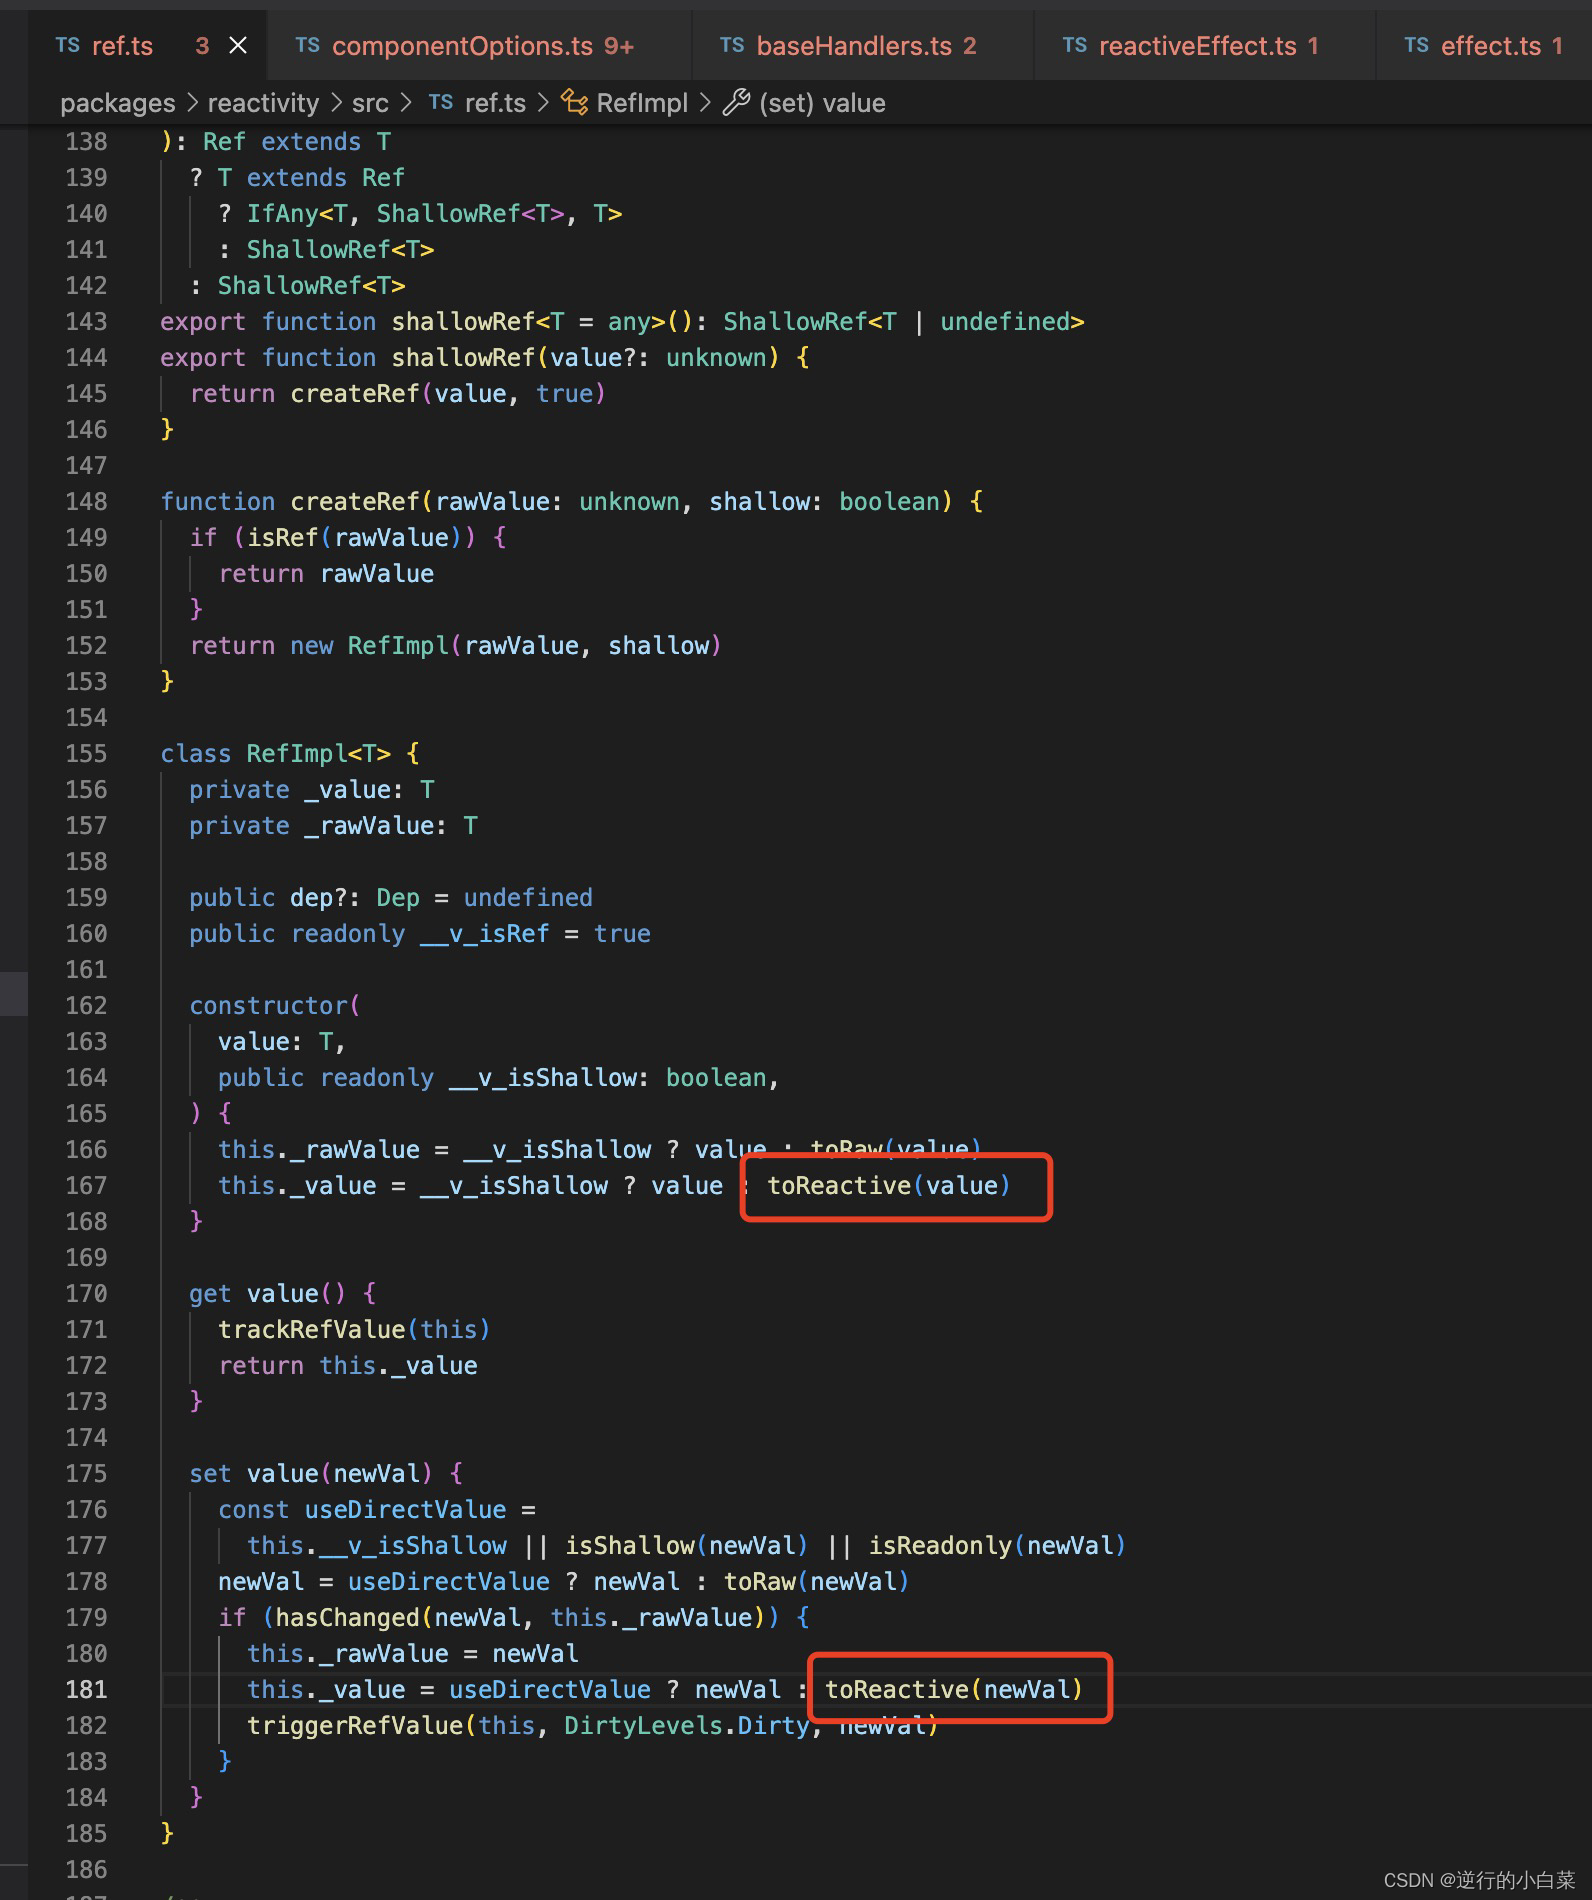Click 'isRef(rawValue)' on line 149
Screen dimensions: 1592x1900
355,537
